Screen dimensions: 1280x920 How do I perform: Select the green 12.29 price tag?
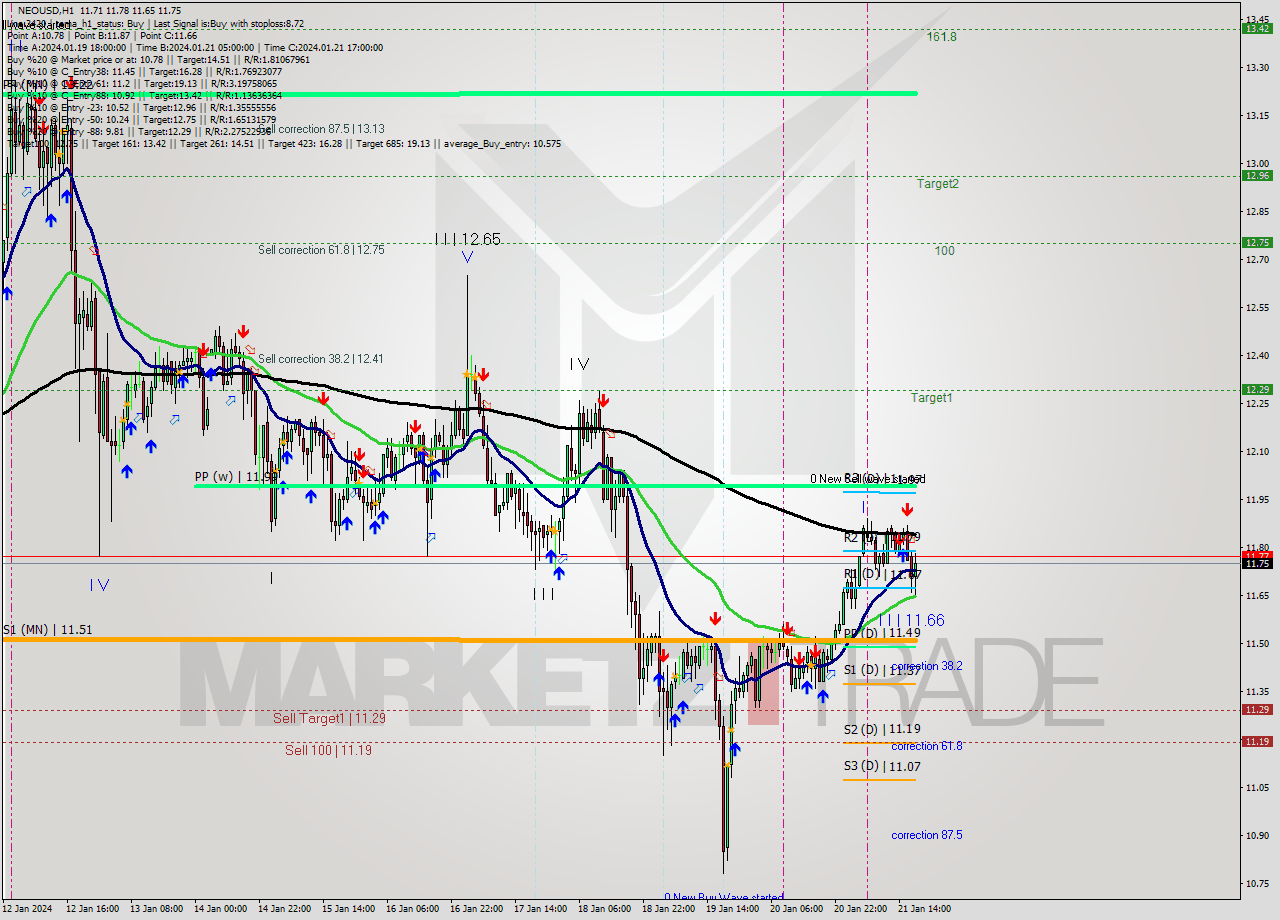1256,389
